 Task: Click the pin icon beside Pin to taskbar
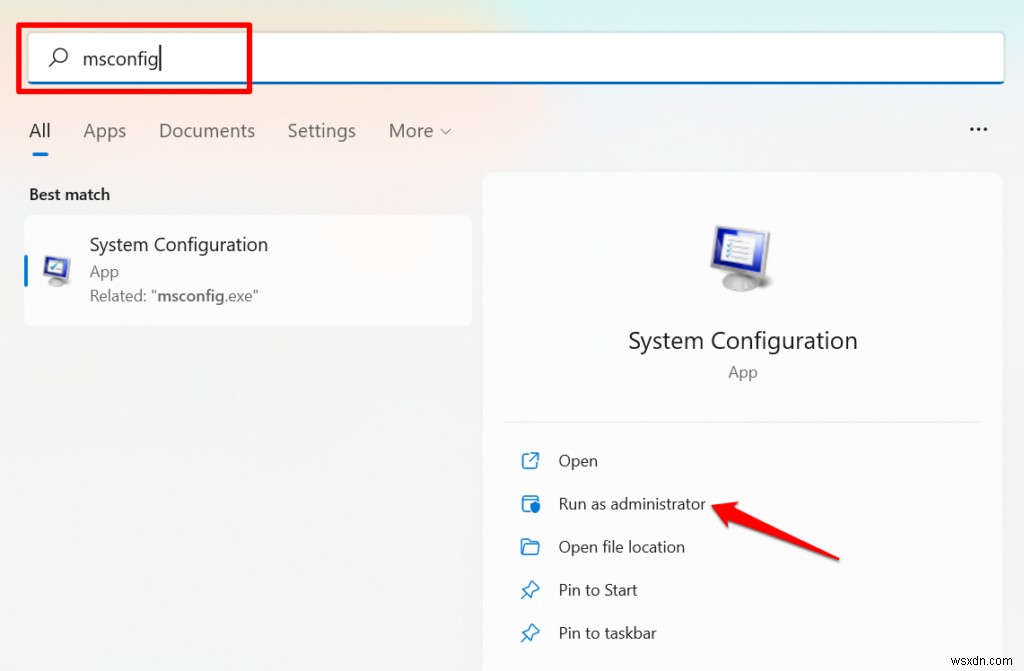[530, 633]
